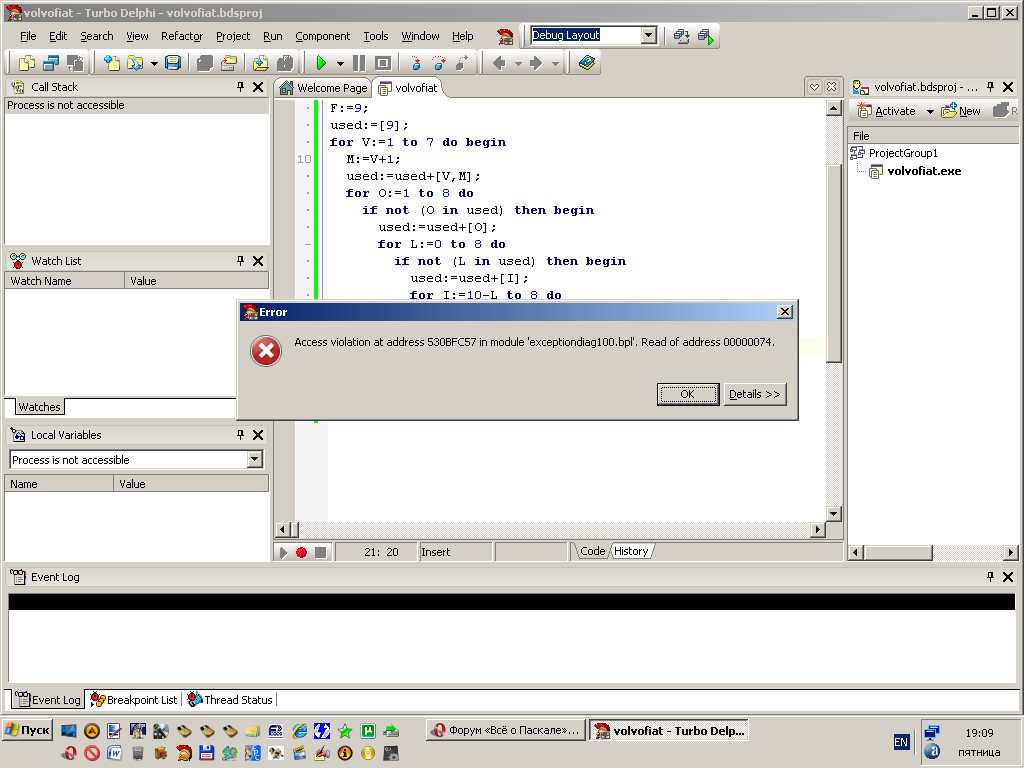The width and height of the screenshot is (1024, 768).
Task: Open the Debug Layout dropdown
Action: 648,36
